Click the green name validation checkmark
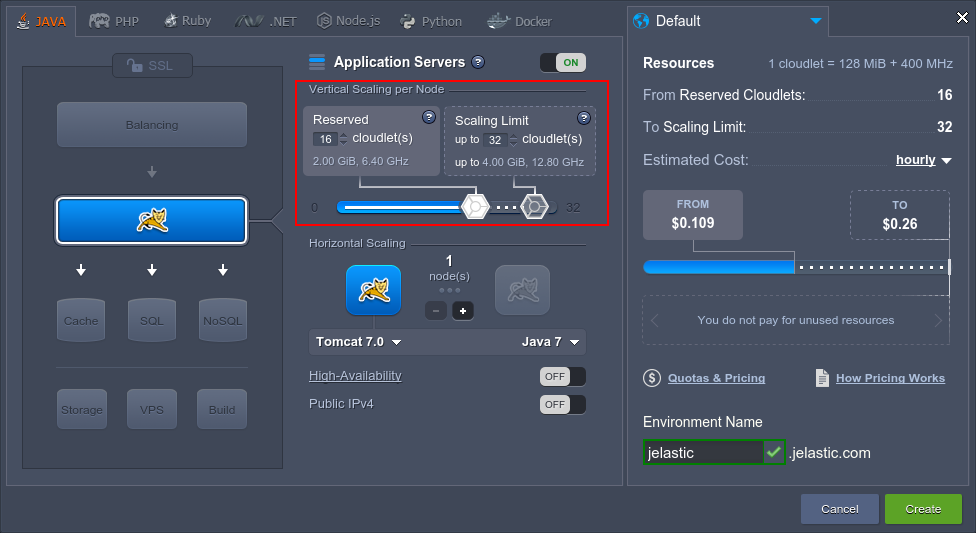This screenshot has height=533, width=976. 774,452
